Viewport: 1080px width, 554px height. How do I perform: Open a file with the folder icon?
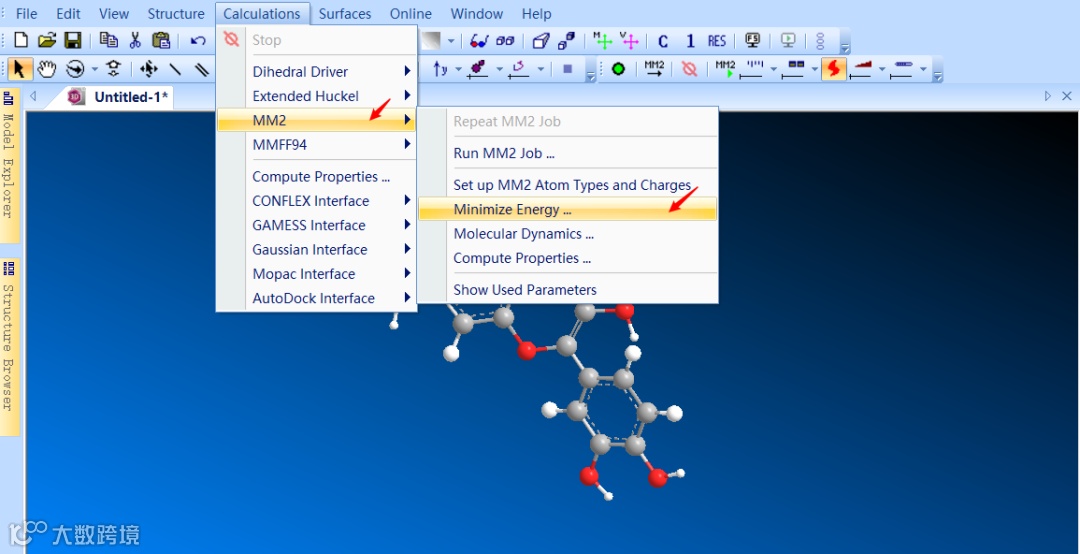coord(47,41)
